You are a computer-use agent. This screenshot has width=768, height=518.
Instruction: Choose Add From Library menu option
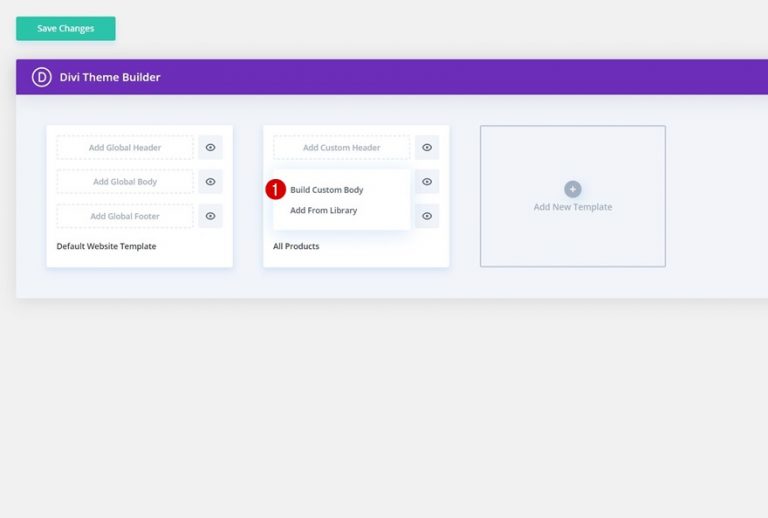point(323,211)
